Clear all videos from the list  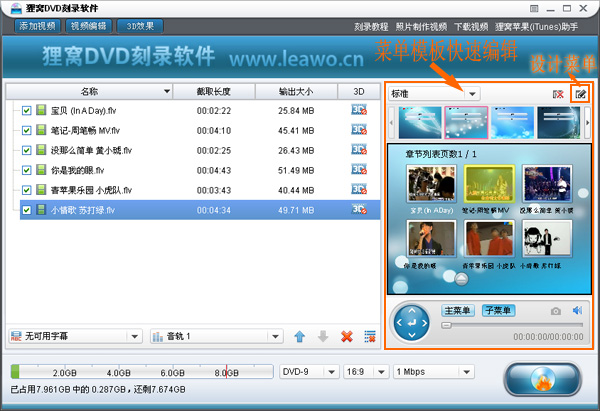[370, 336]
